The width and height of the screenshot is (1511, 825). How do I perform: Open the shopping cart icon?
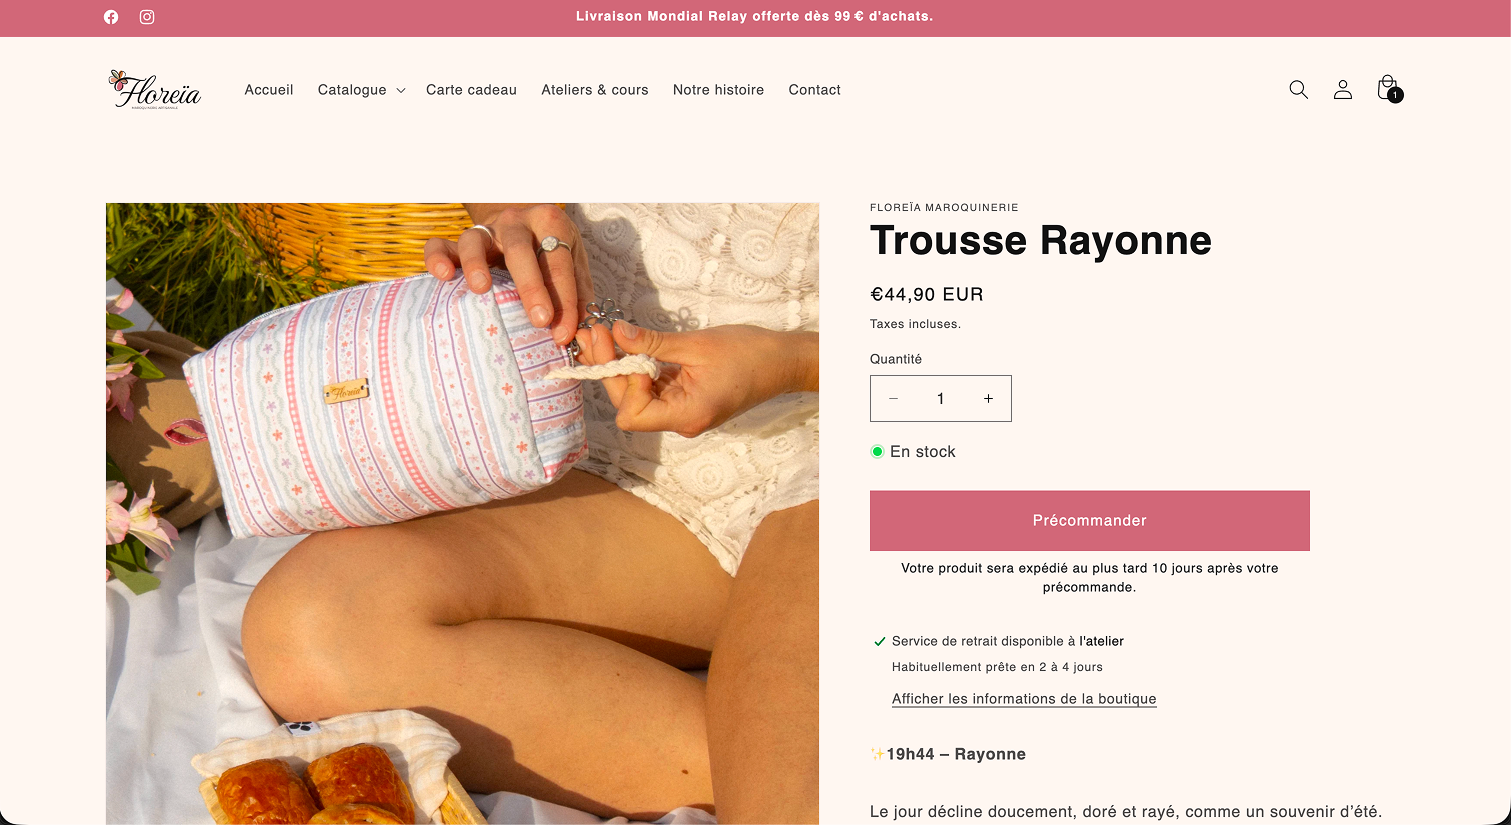pyautogui.click(x=1387, y=88)
